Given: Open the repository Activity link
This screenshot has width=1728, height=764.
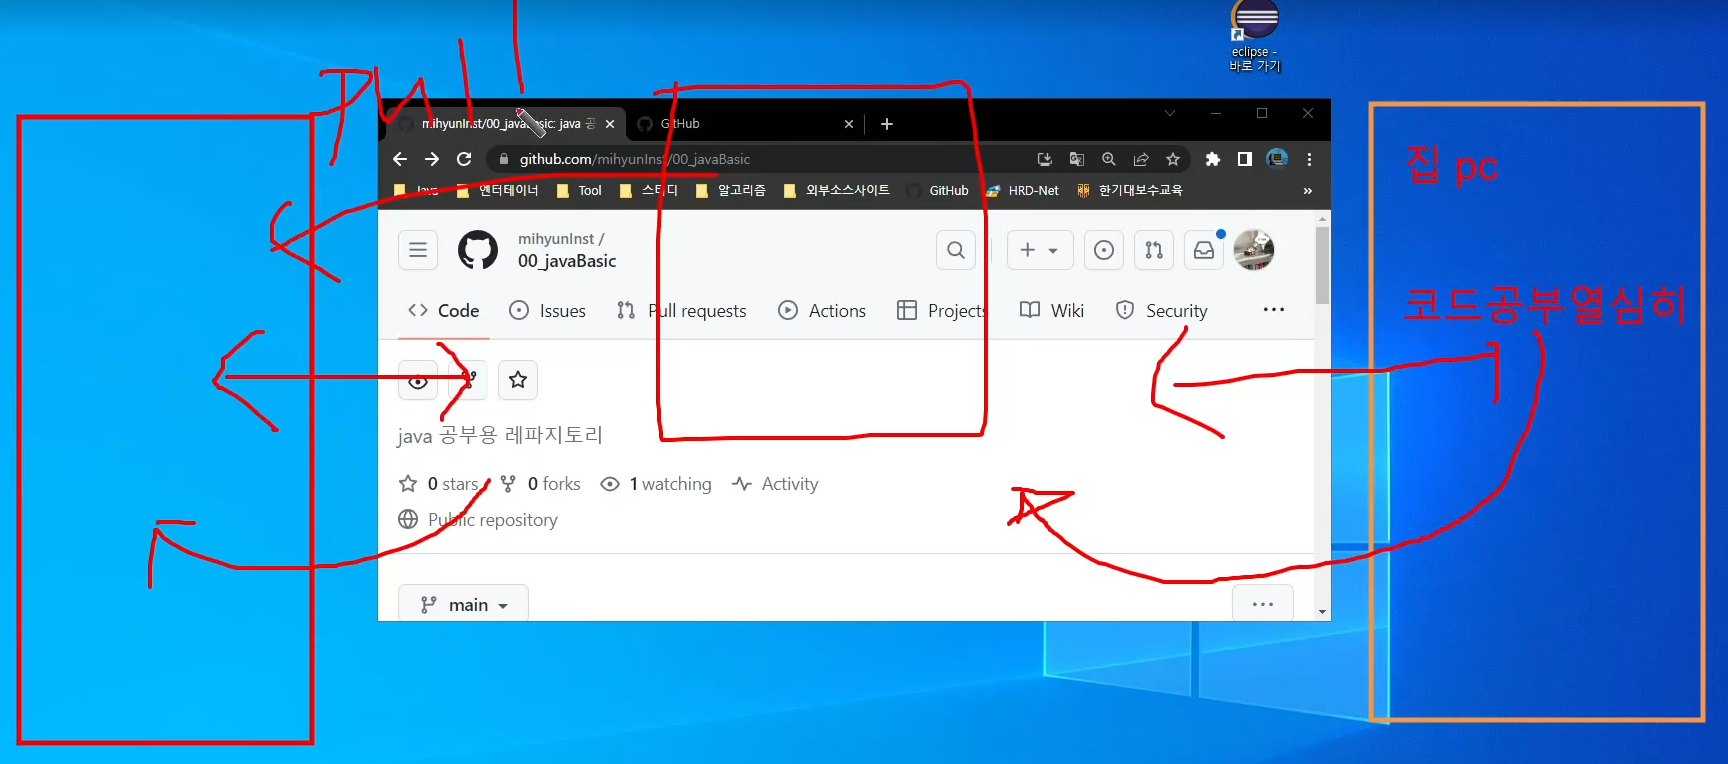Looking at the screenshot, I should click(x=775, y=484).
